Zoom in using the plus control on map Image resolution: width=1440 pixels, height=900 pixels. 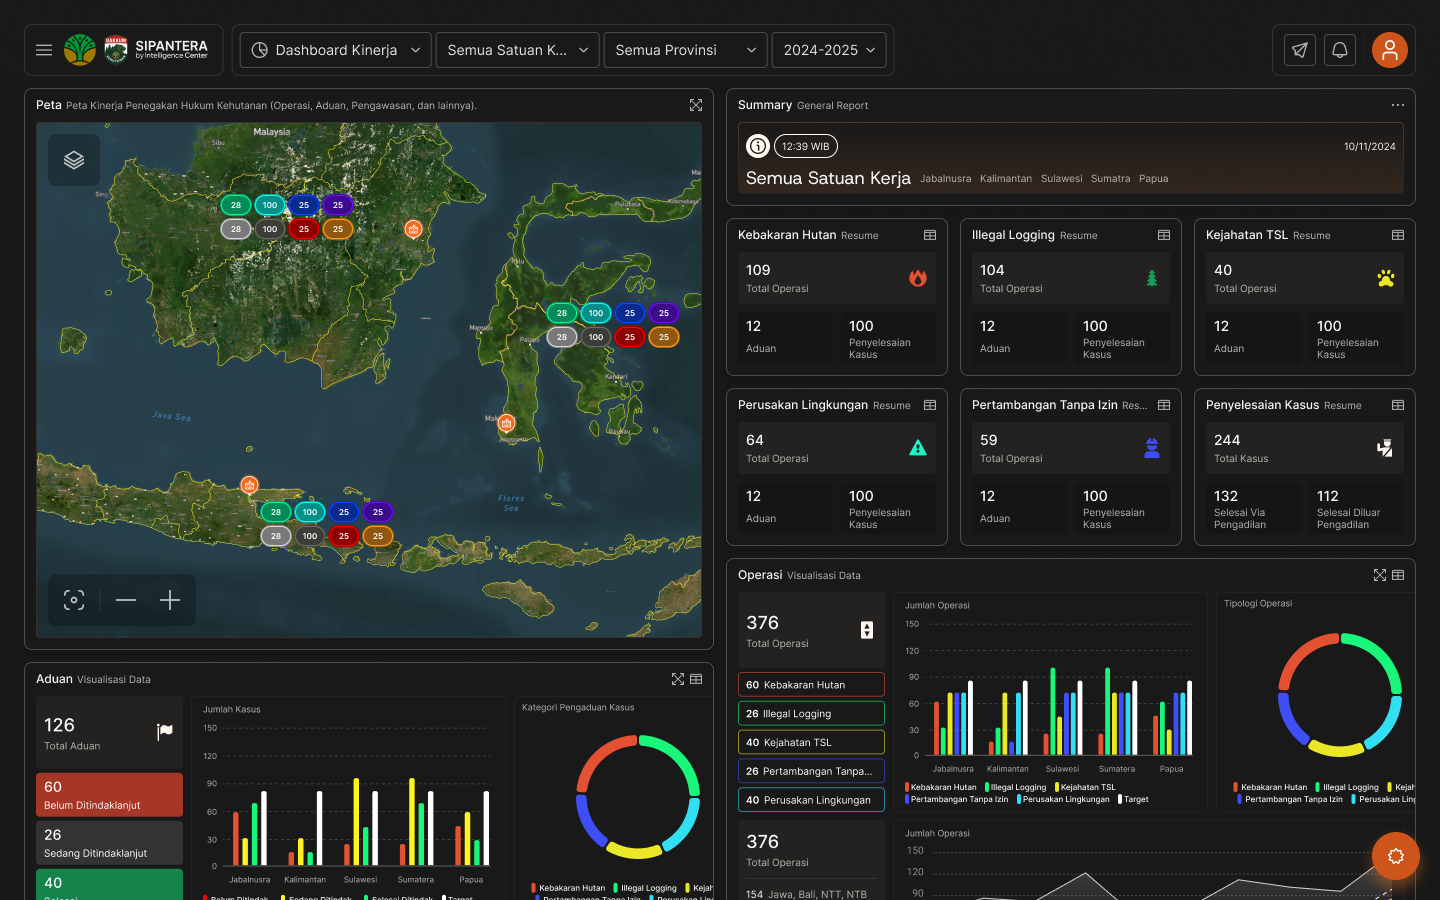169,600
